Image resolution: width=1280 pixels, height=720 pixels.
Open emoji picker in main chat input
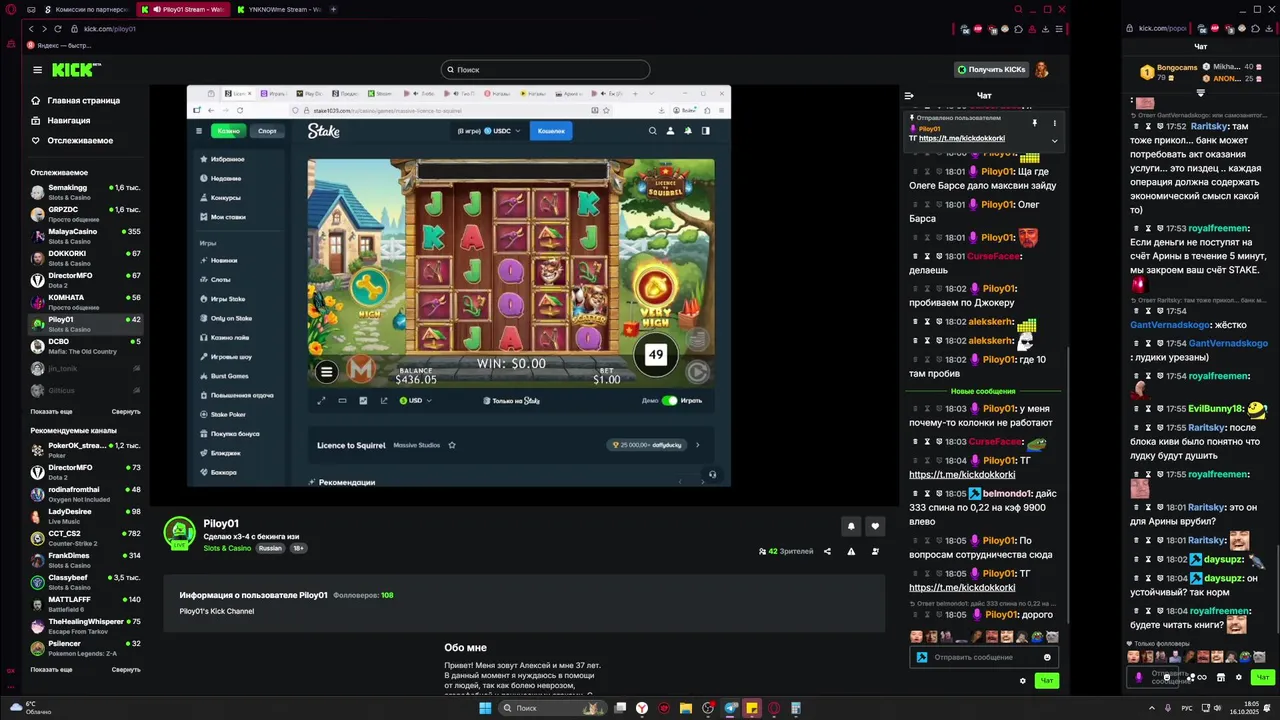[x=1047, y=657]
